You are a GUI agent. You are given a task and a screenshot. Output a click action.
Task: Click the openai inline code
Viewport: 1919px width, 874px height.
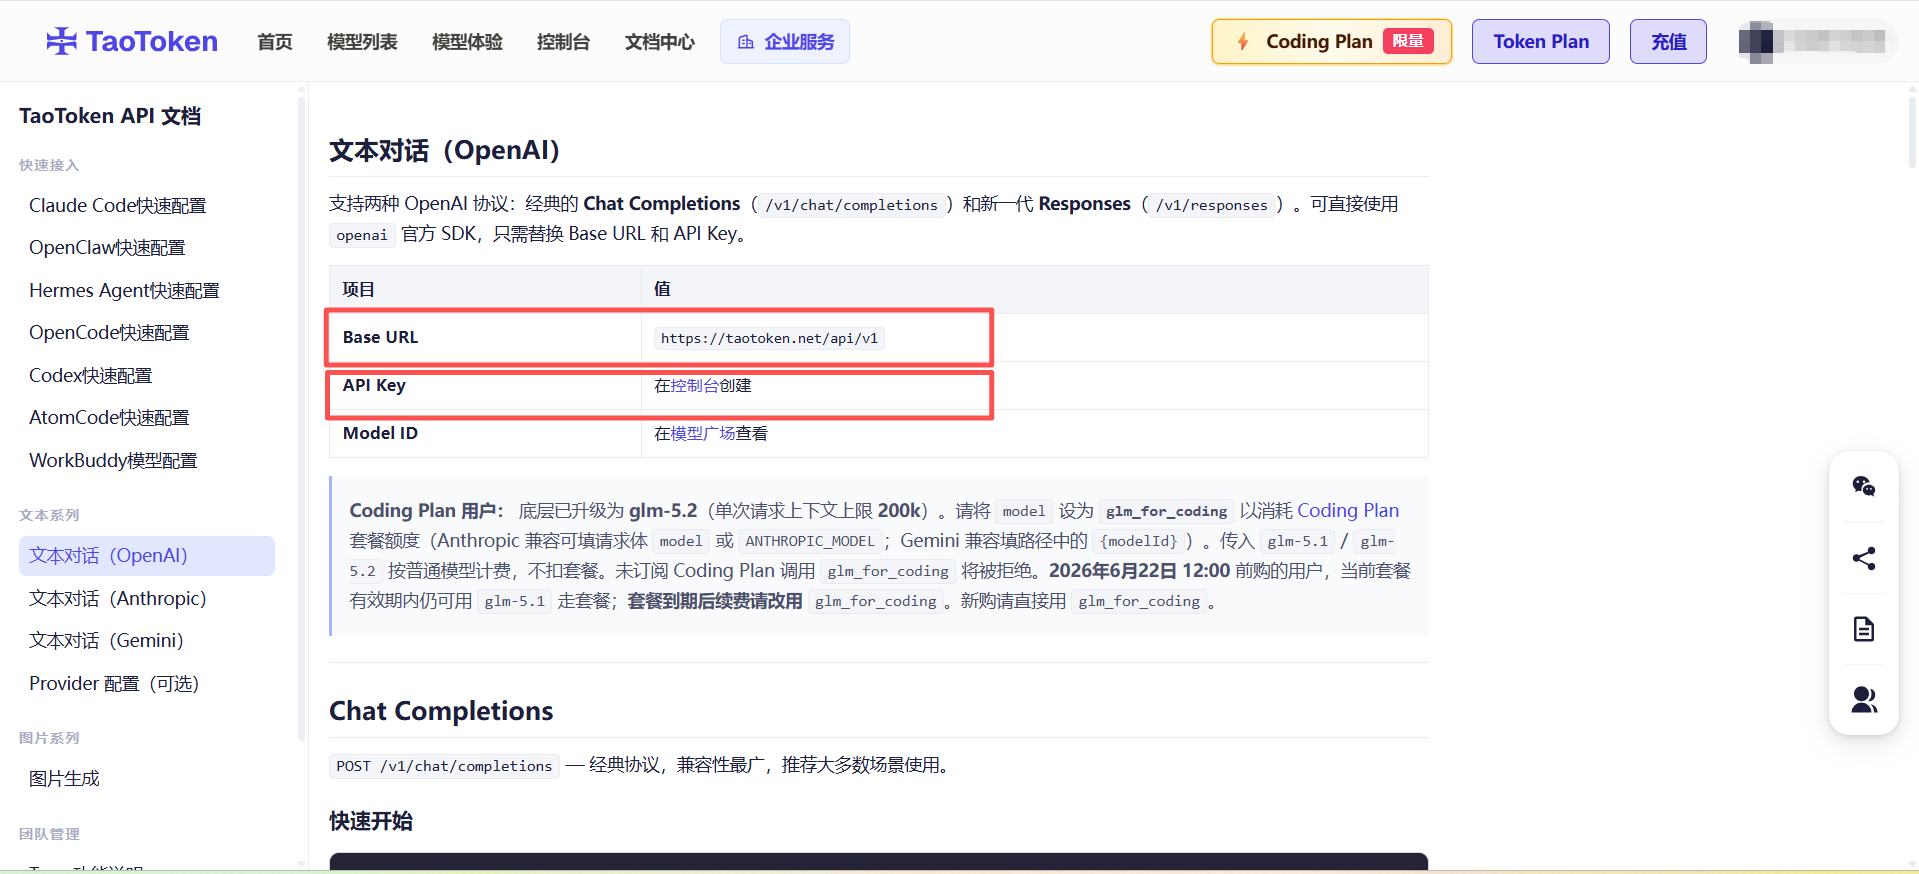tap(362, 235)
